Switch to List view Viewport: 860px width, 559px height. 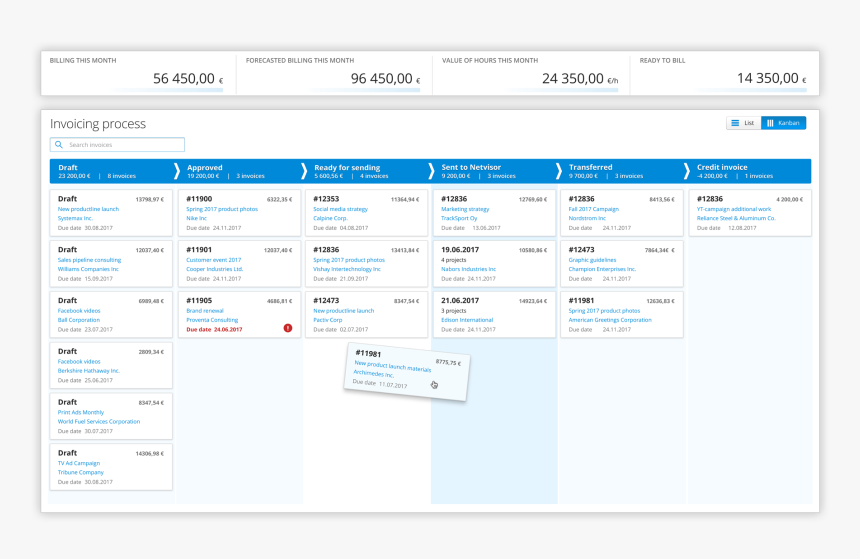(743, 123)
